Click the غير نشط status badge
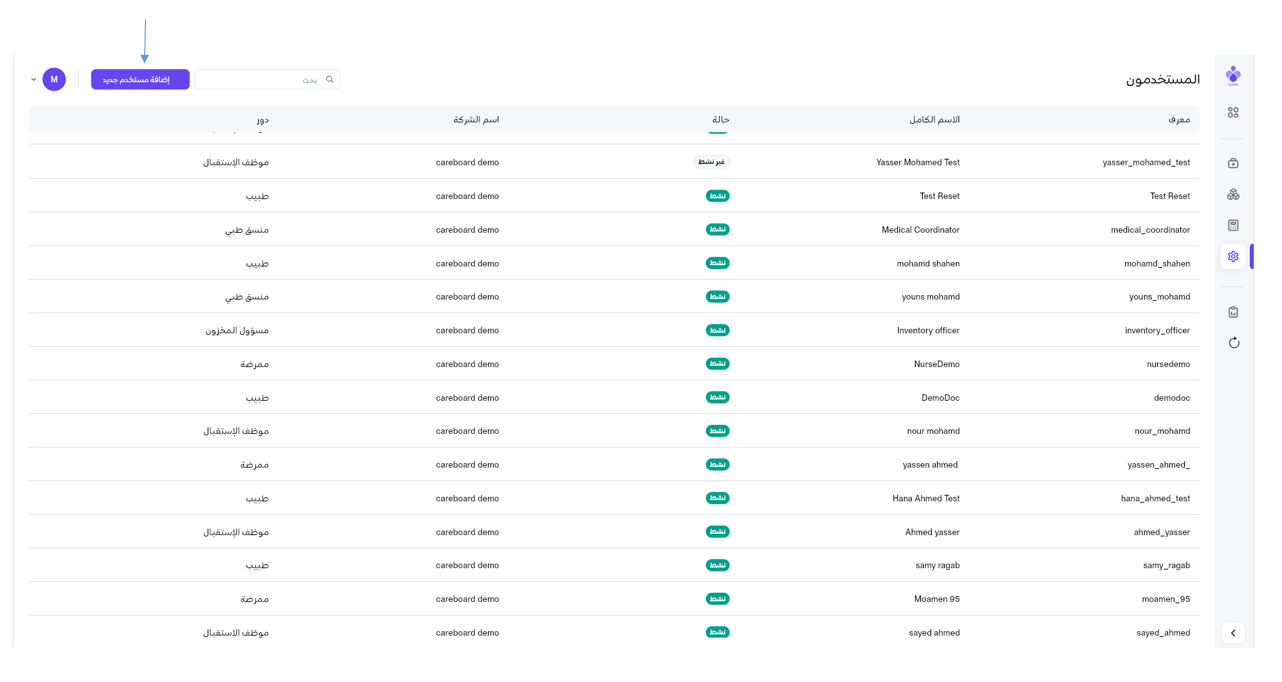 point(712,162)
